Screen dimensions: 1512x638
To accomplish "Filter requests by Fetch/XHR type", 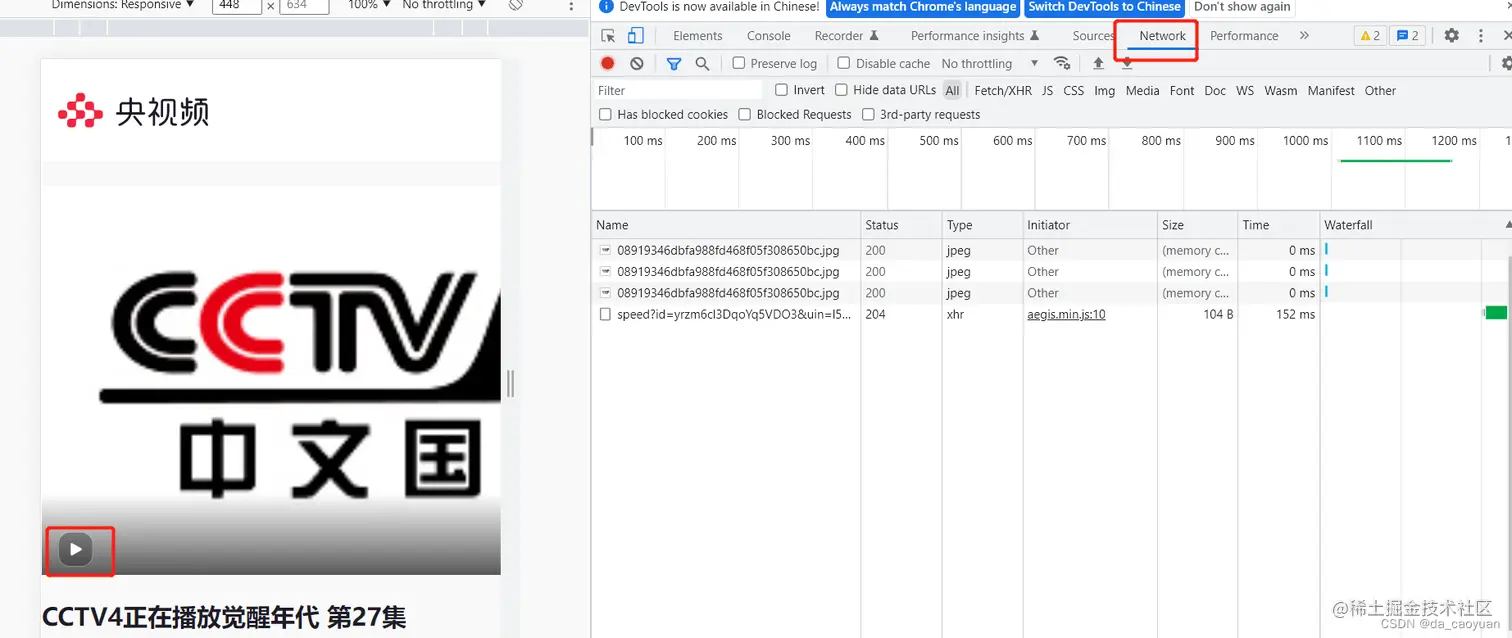I will click(1003, 90).
